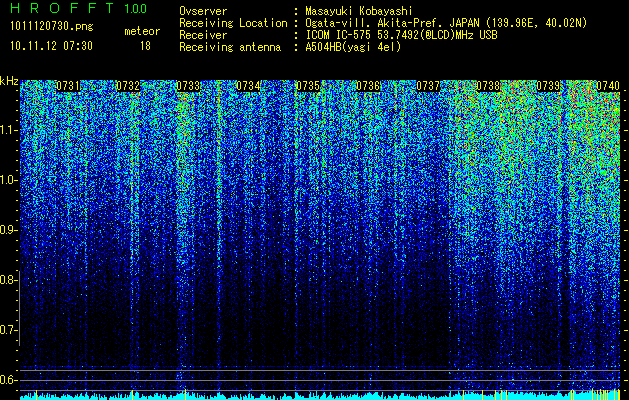Click the meteor count 18
This screenshot has width=629, height=400.
pyautogui.click(x=145, y=46)
